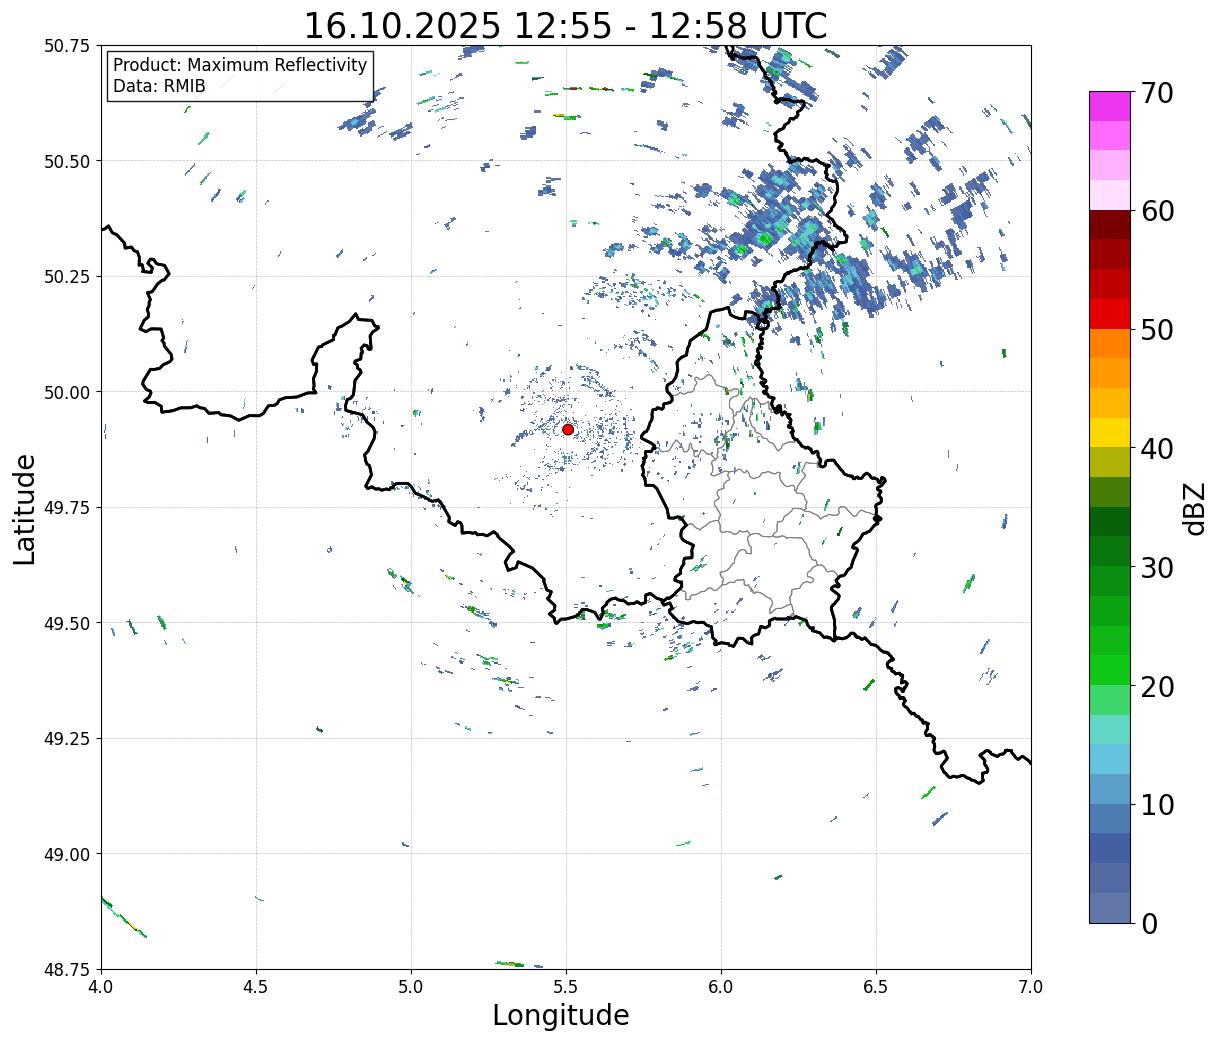Click the 5.5 longitude tick label

566,987
